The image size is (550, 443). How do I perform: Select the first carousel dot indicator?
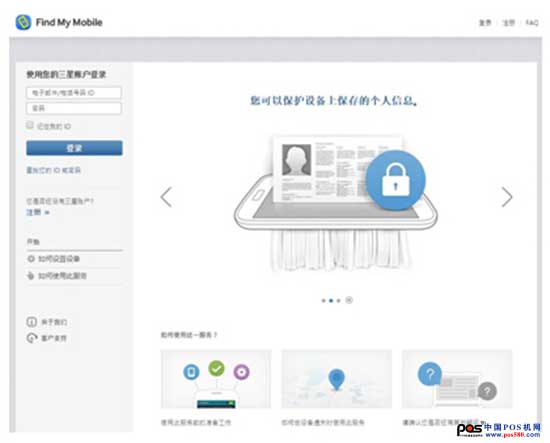323,301
